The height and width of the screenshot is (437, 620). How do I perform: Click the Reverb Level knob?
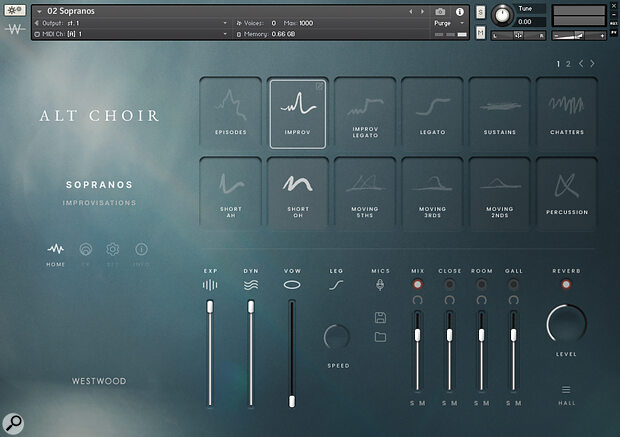click(x=567, y=326)
